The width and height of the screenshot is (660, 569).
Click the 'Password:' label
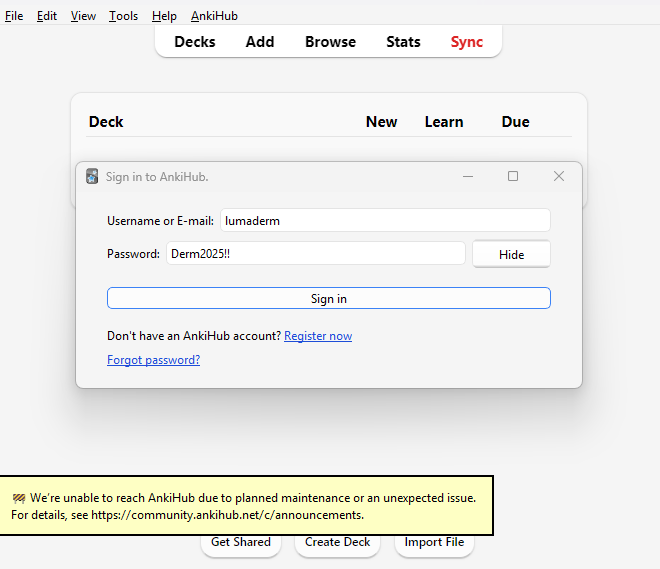(x=133, y=254)
